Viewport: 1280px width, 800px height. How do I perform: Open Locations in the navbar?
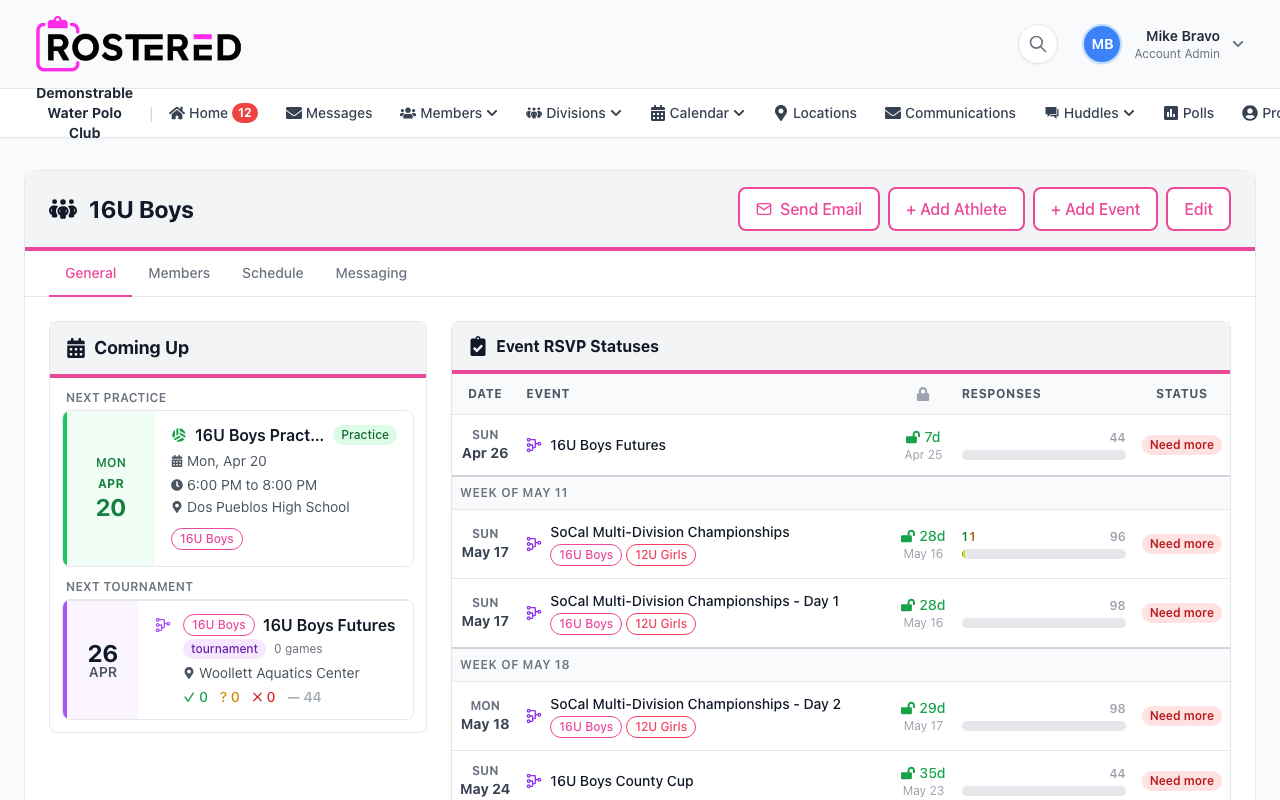pos(815,113)
